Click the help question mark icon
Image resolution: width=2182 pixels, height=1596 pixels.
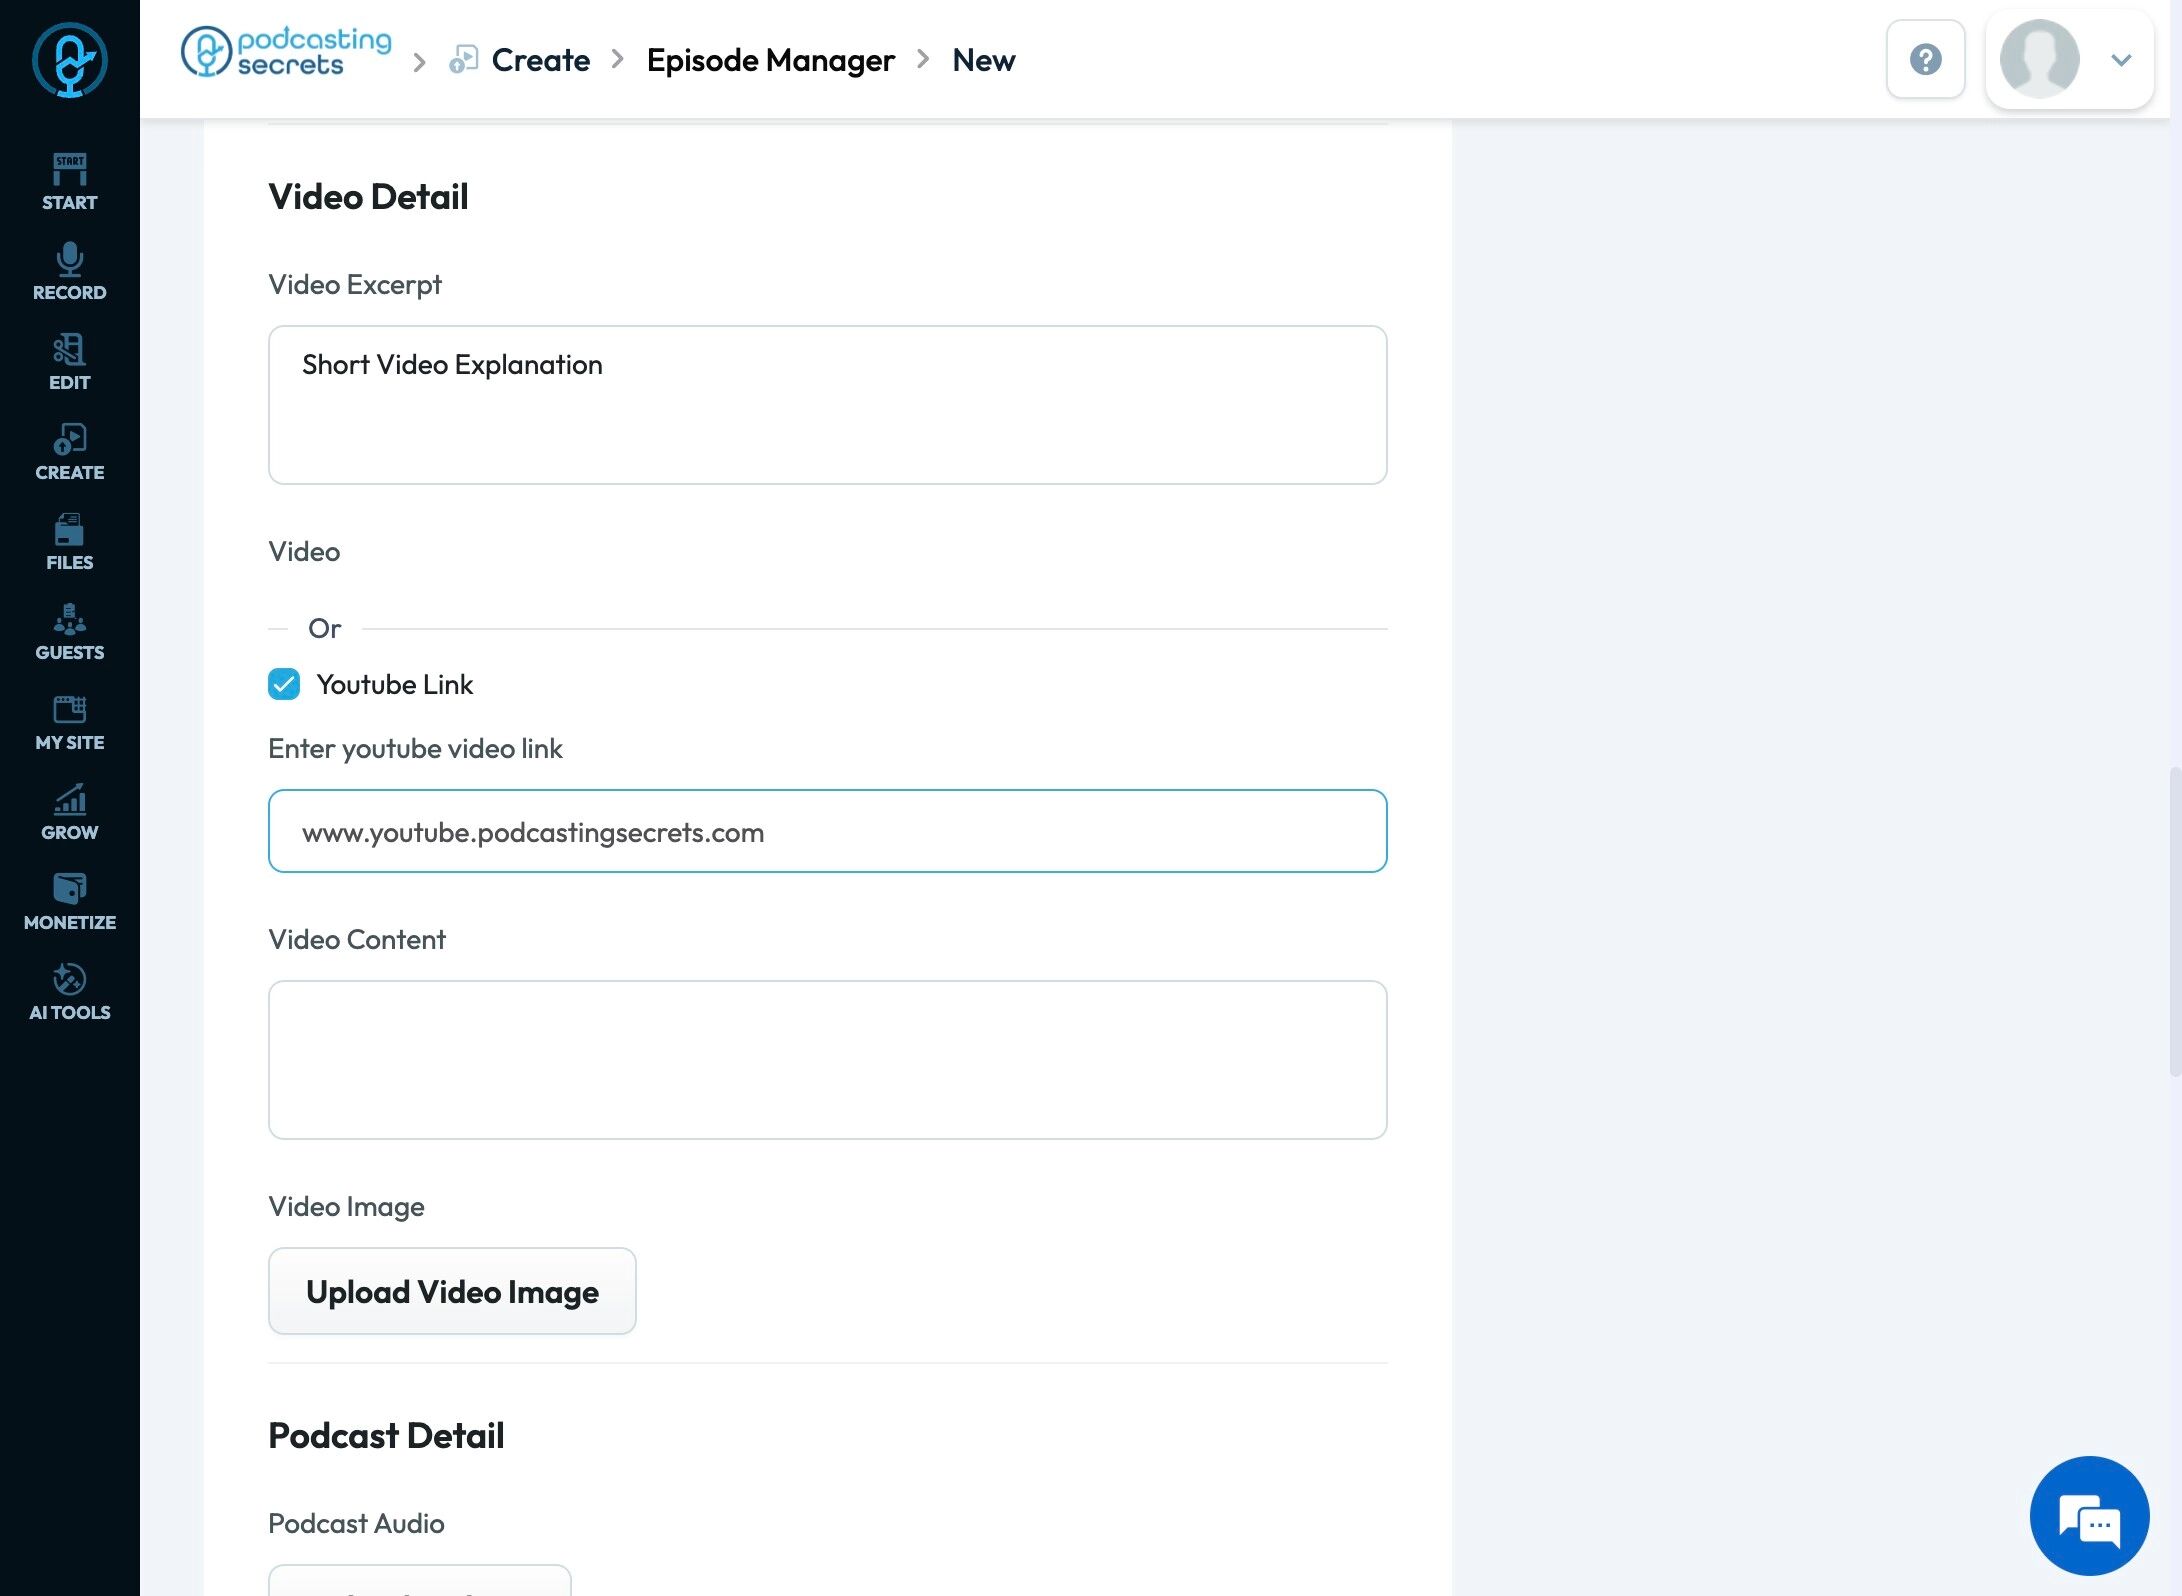click(1925, 60)
